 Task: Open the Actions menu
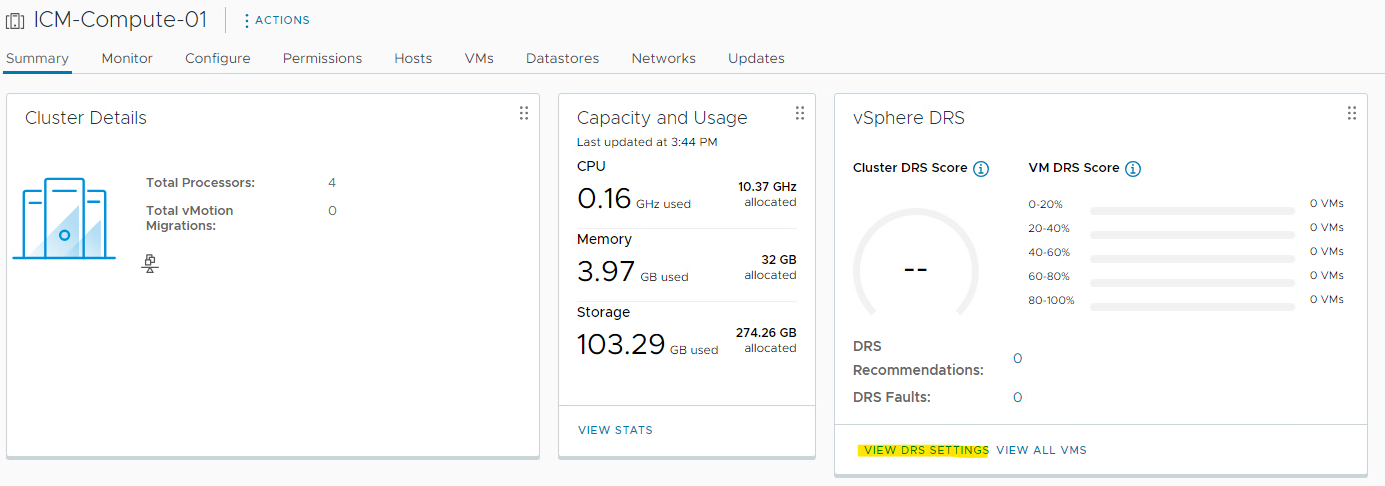tap(277, 20)
